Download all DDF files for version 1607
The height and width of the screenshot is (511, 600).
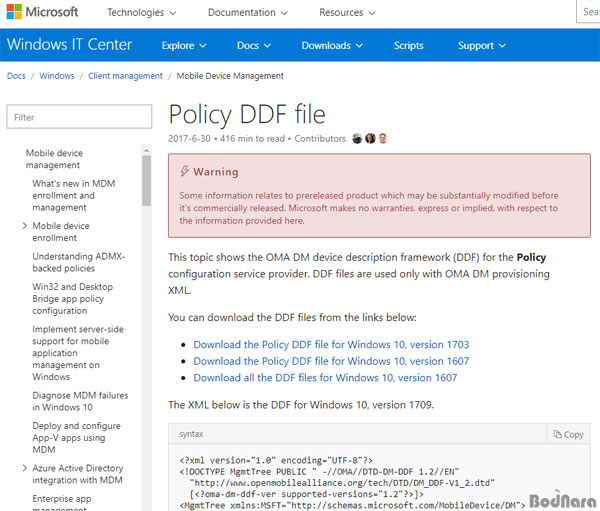[x=325, y=378]
